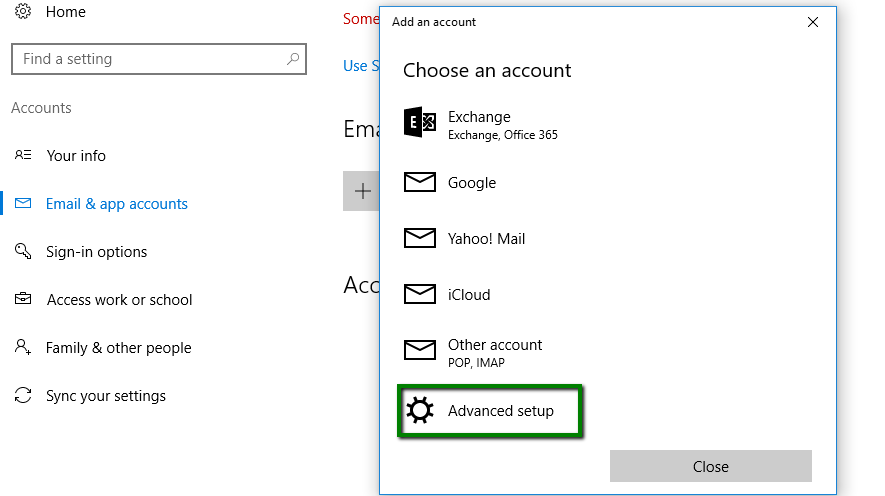
Task: Focus the Find a setting search box
Action: click(x=159, y=59)
